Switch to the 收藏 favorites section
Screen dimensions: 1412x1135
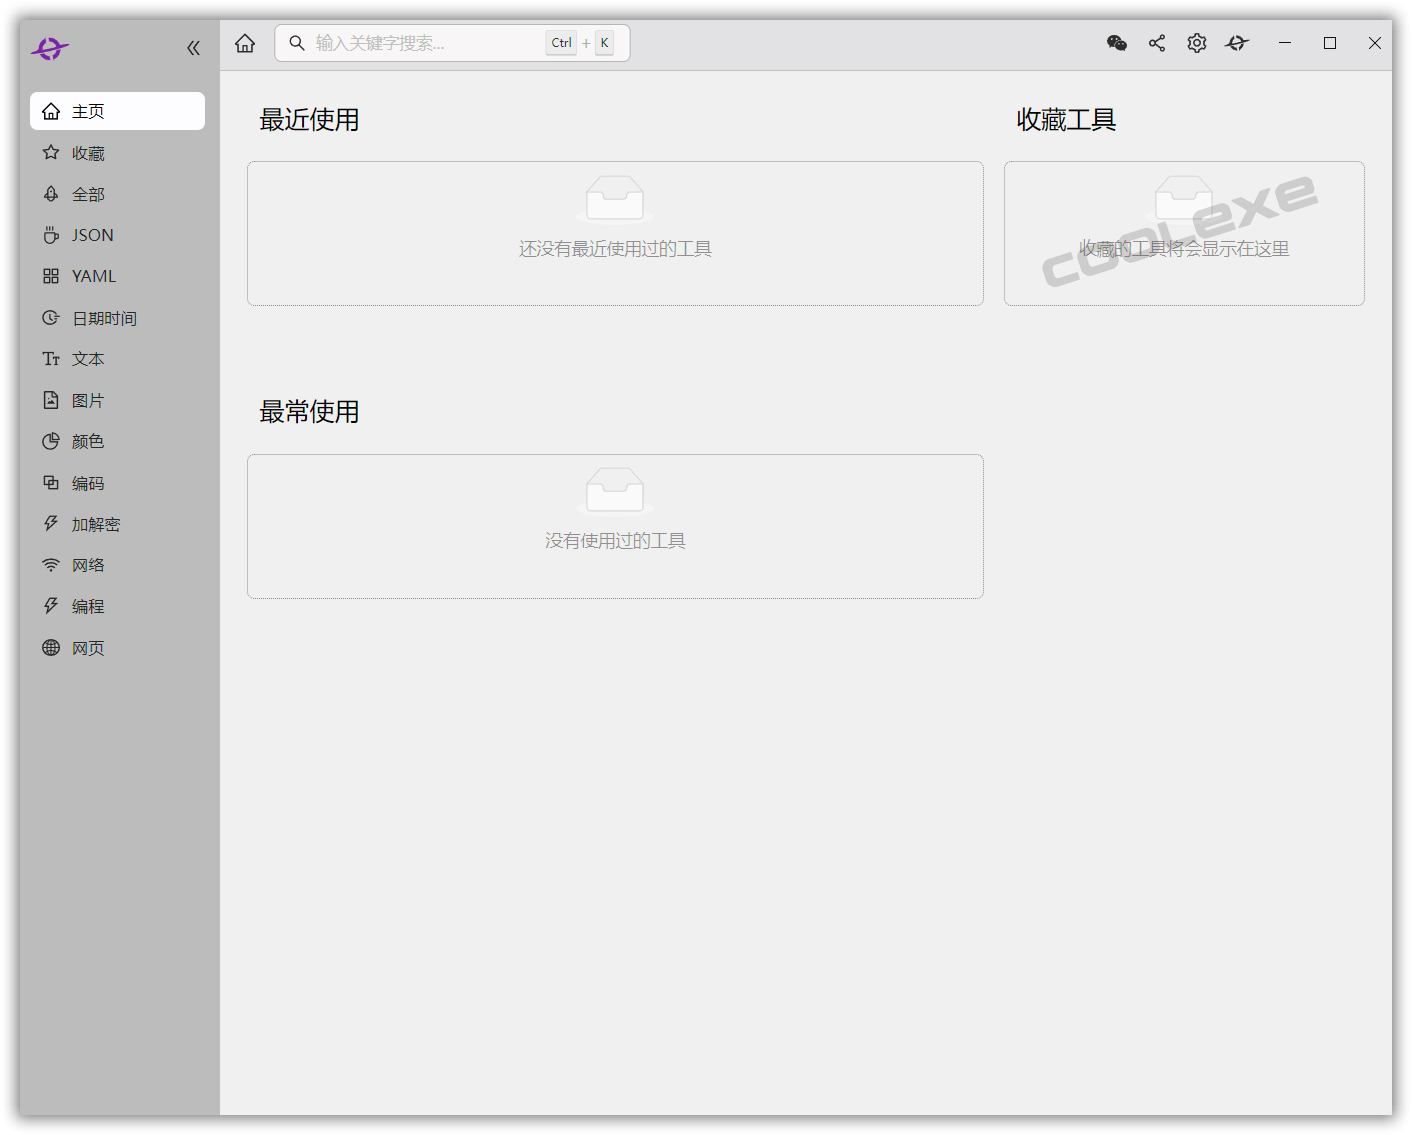87,152
